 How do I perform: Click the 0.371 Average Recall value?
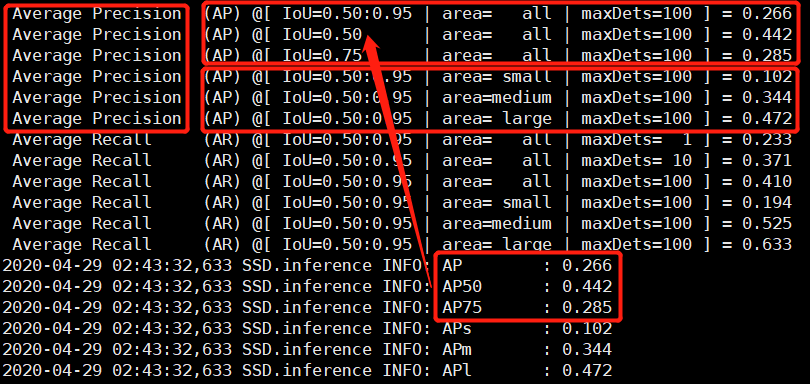(x=767, y=161)
